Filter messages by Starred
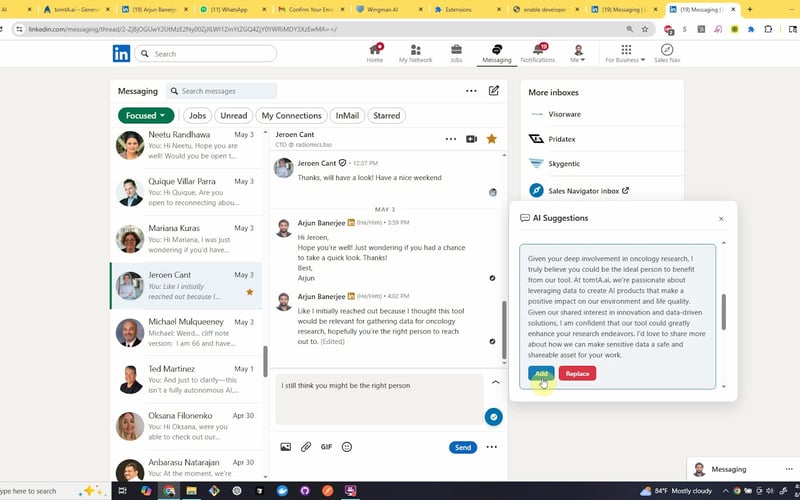The height and width of the screenshot is (500, 800). (386, 115)
